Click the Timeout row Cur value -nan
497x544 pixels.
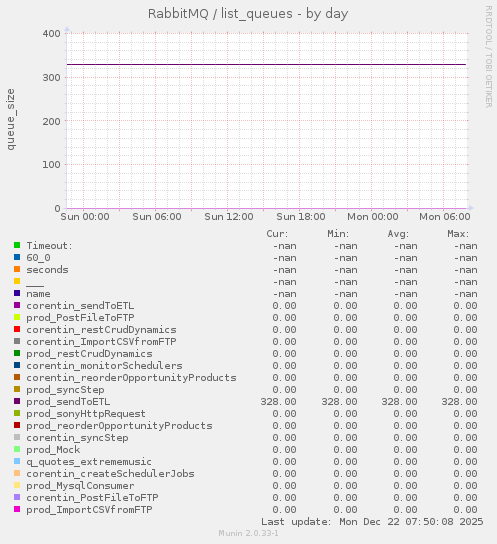(285, 246)
